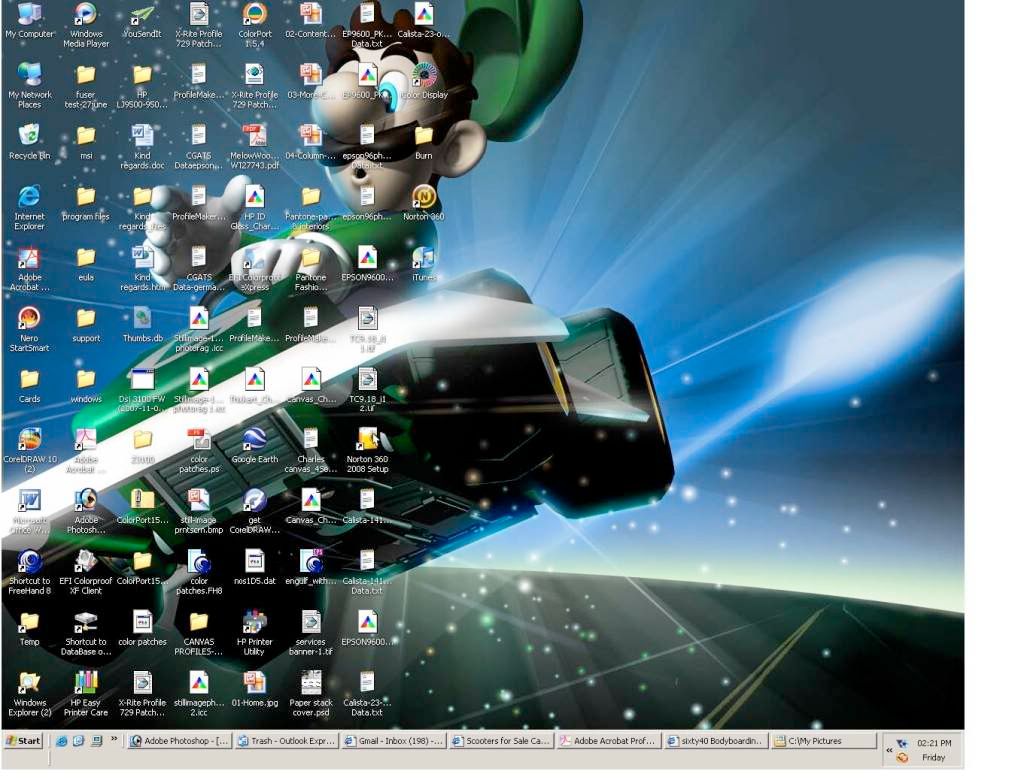Open the Adobe Acrobat shortcut below Internet Explorer

point(29,268)
